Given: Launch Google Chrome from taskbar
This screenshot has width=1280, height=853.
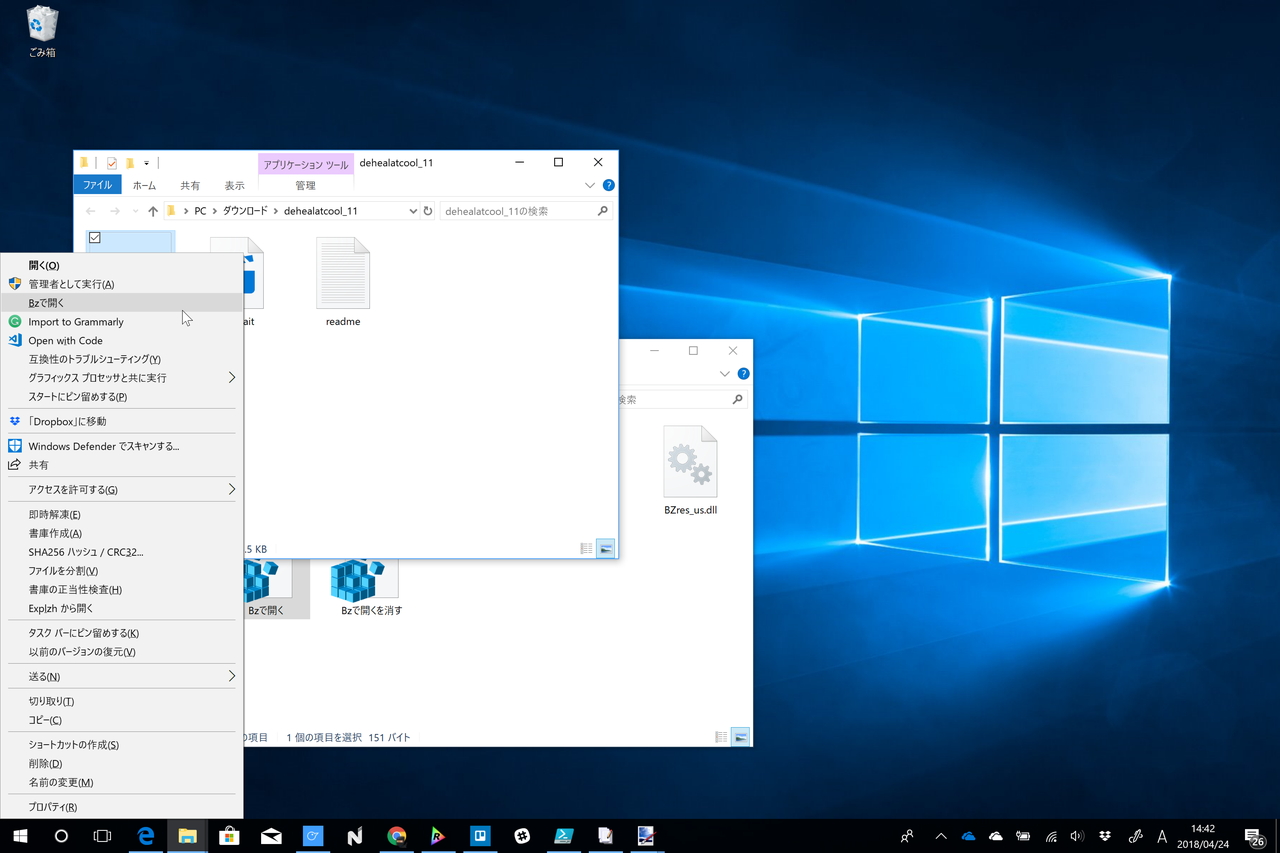Looking at the screenshot, I should point(397,836).
